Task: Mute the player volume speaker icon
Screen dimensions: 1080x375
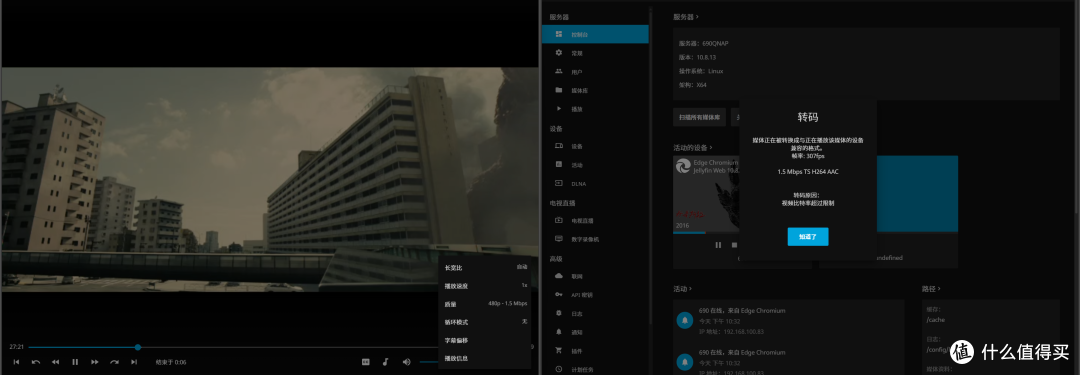Action: point(406,362)
